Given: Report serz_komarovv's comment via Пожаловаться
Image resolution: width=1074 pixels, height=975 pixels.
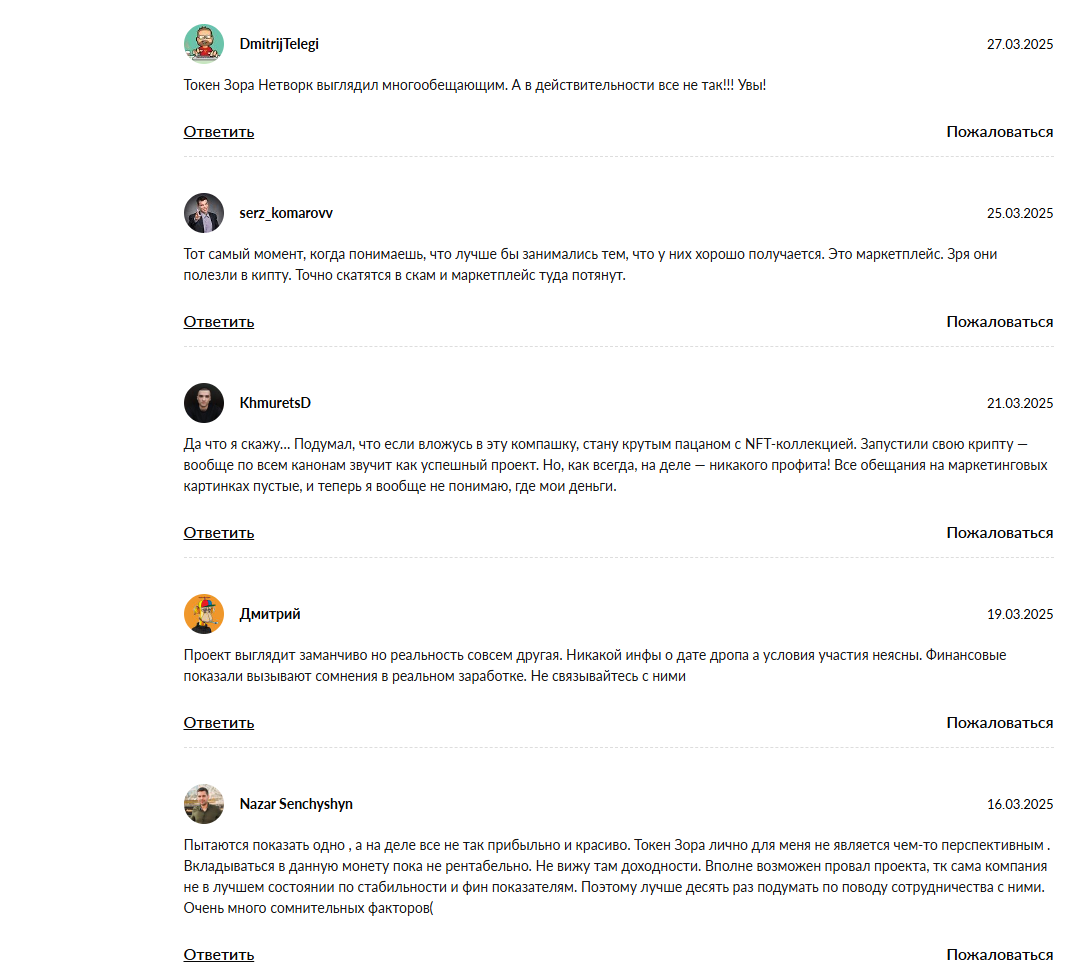Looking at the screenshot, I should (x=999, y=322).
